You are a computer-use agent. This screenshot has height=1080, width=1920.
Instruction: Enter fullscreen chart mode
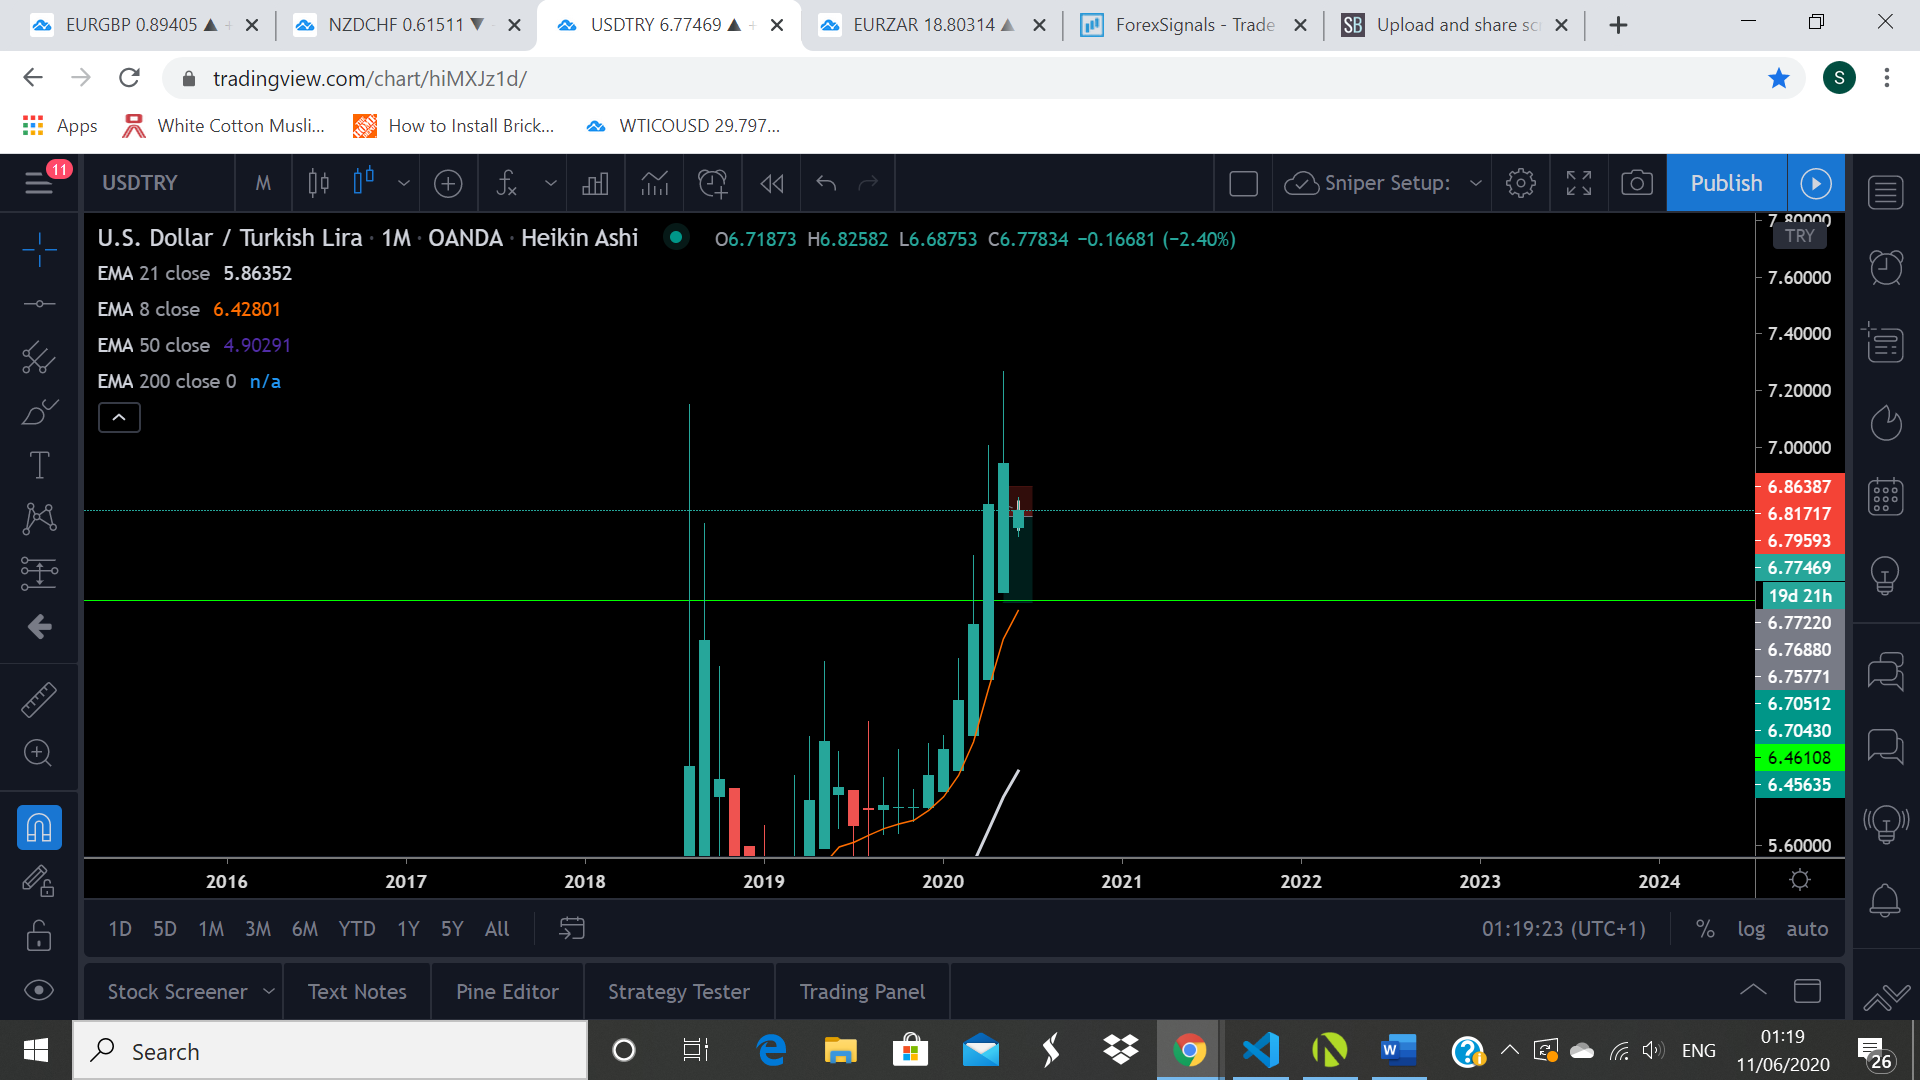pos(1579,183)
